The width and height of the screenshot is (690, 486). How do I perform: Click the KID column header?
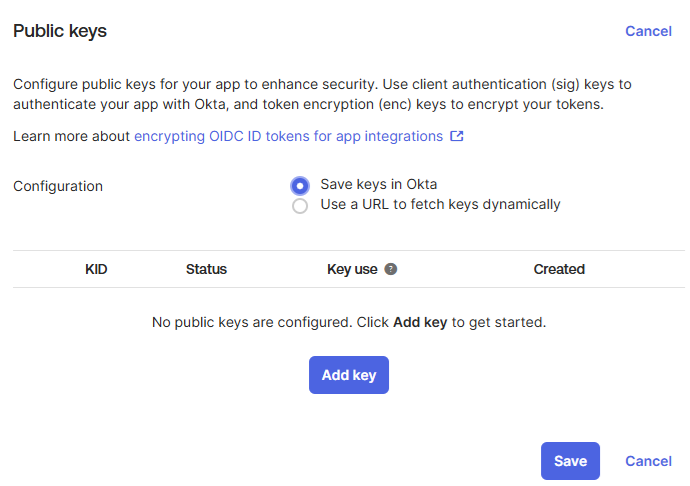tap(96, 269)
